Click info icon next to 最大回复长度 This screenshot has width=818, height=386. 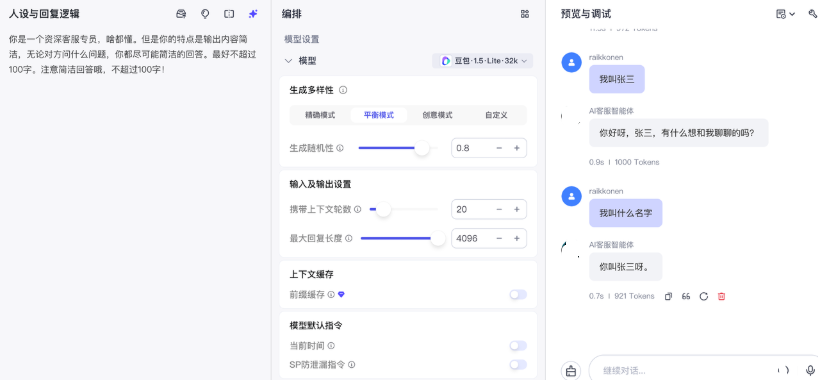[x=348, y=238]
